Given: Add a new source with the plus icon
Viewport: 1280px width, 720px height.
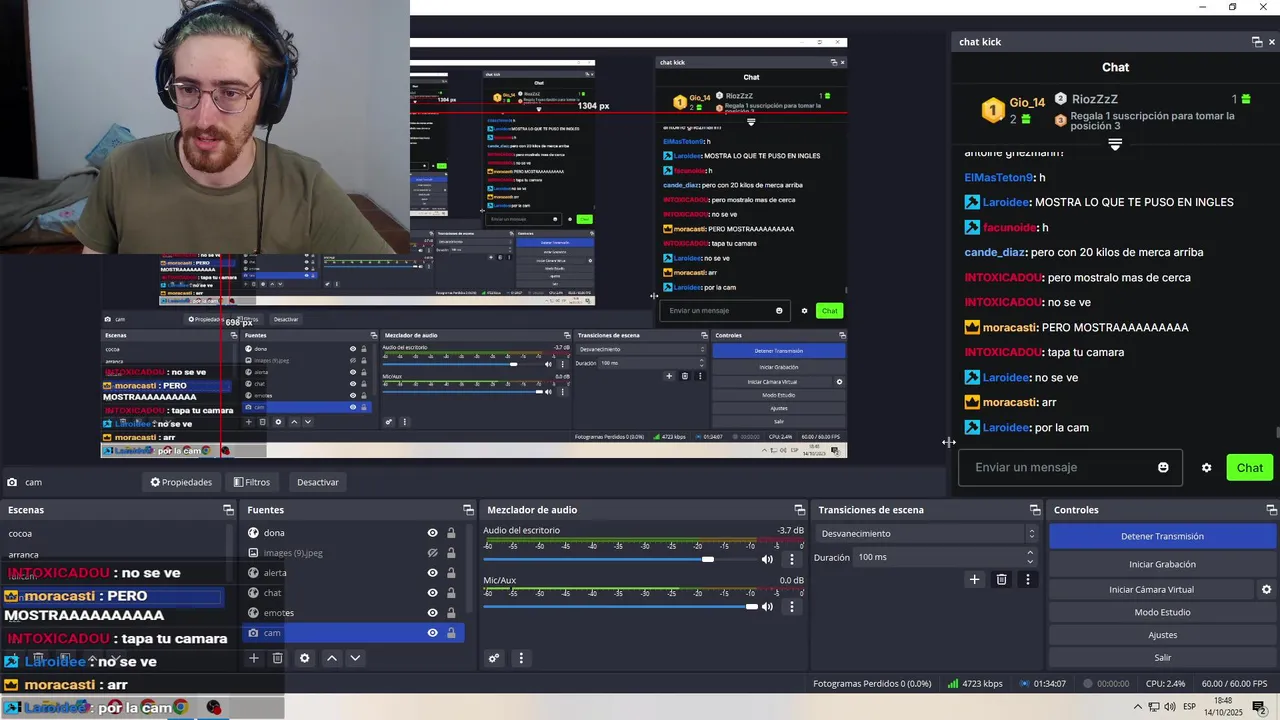Looking at the screenshot, I should pyautogui.click(x=254, y=658).
